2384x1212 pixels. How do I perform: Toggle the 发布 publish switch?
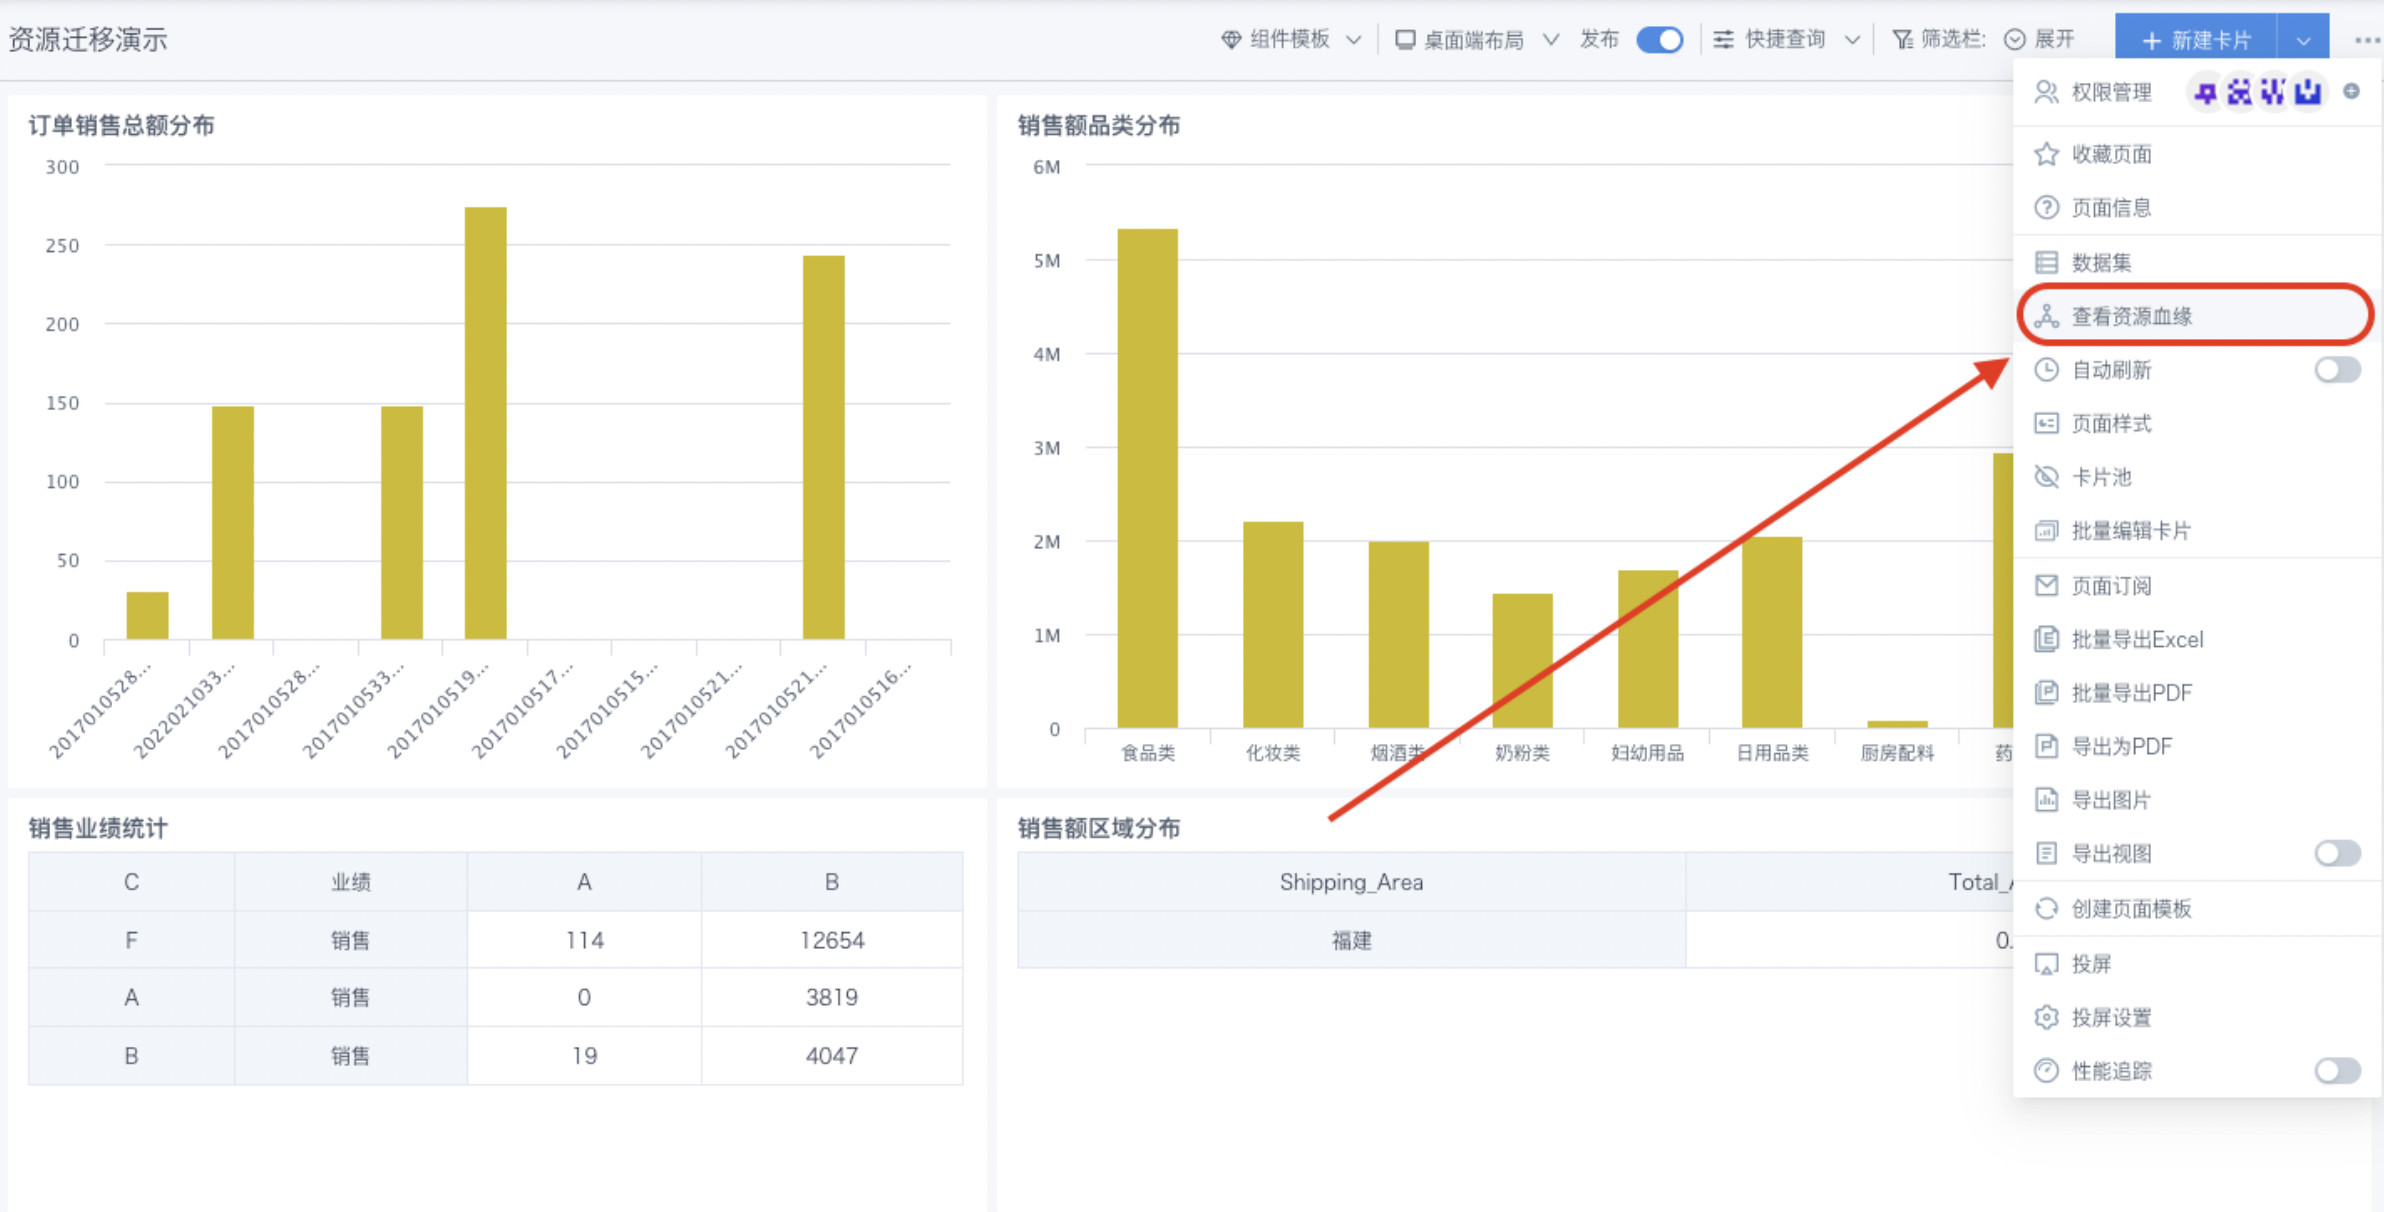click(1660, 40)
